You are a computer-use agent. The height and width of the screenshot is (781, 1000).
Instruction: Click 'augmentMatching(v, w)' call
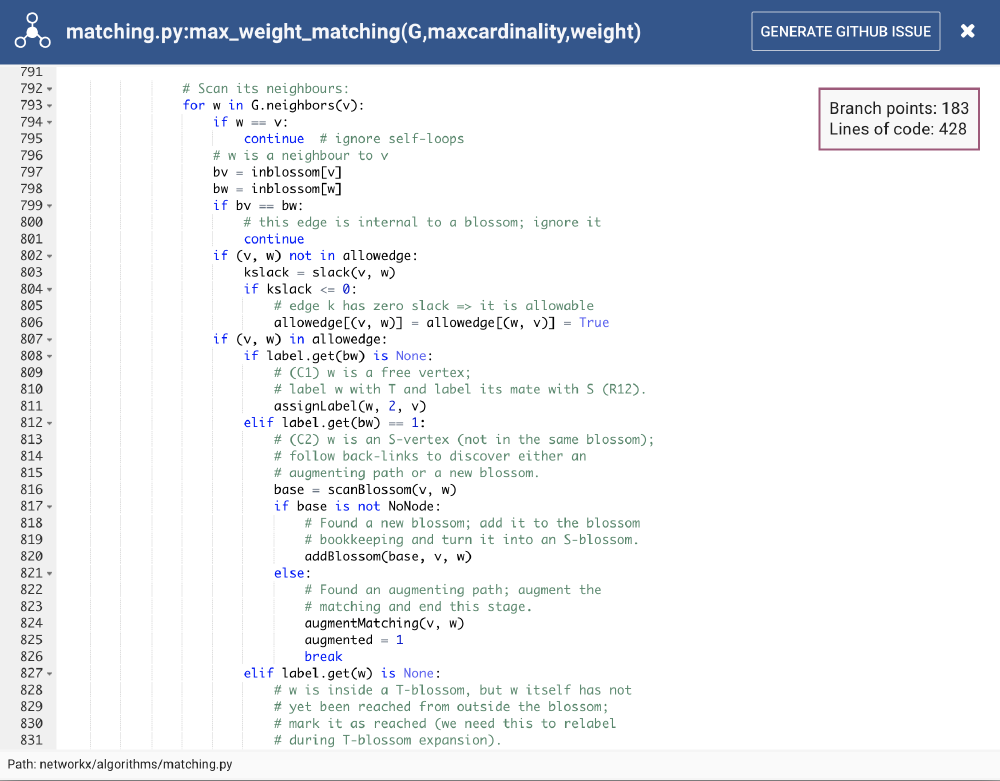click(x=384, y=624)
